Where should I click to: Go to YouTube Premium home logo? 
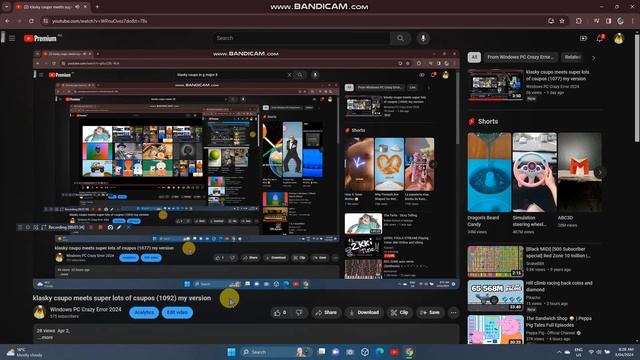(x=40, y=38)
